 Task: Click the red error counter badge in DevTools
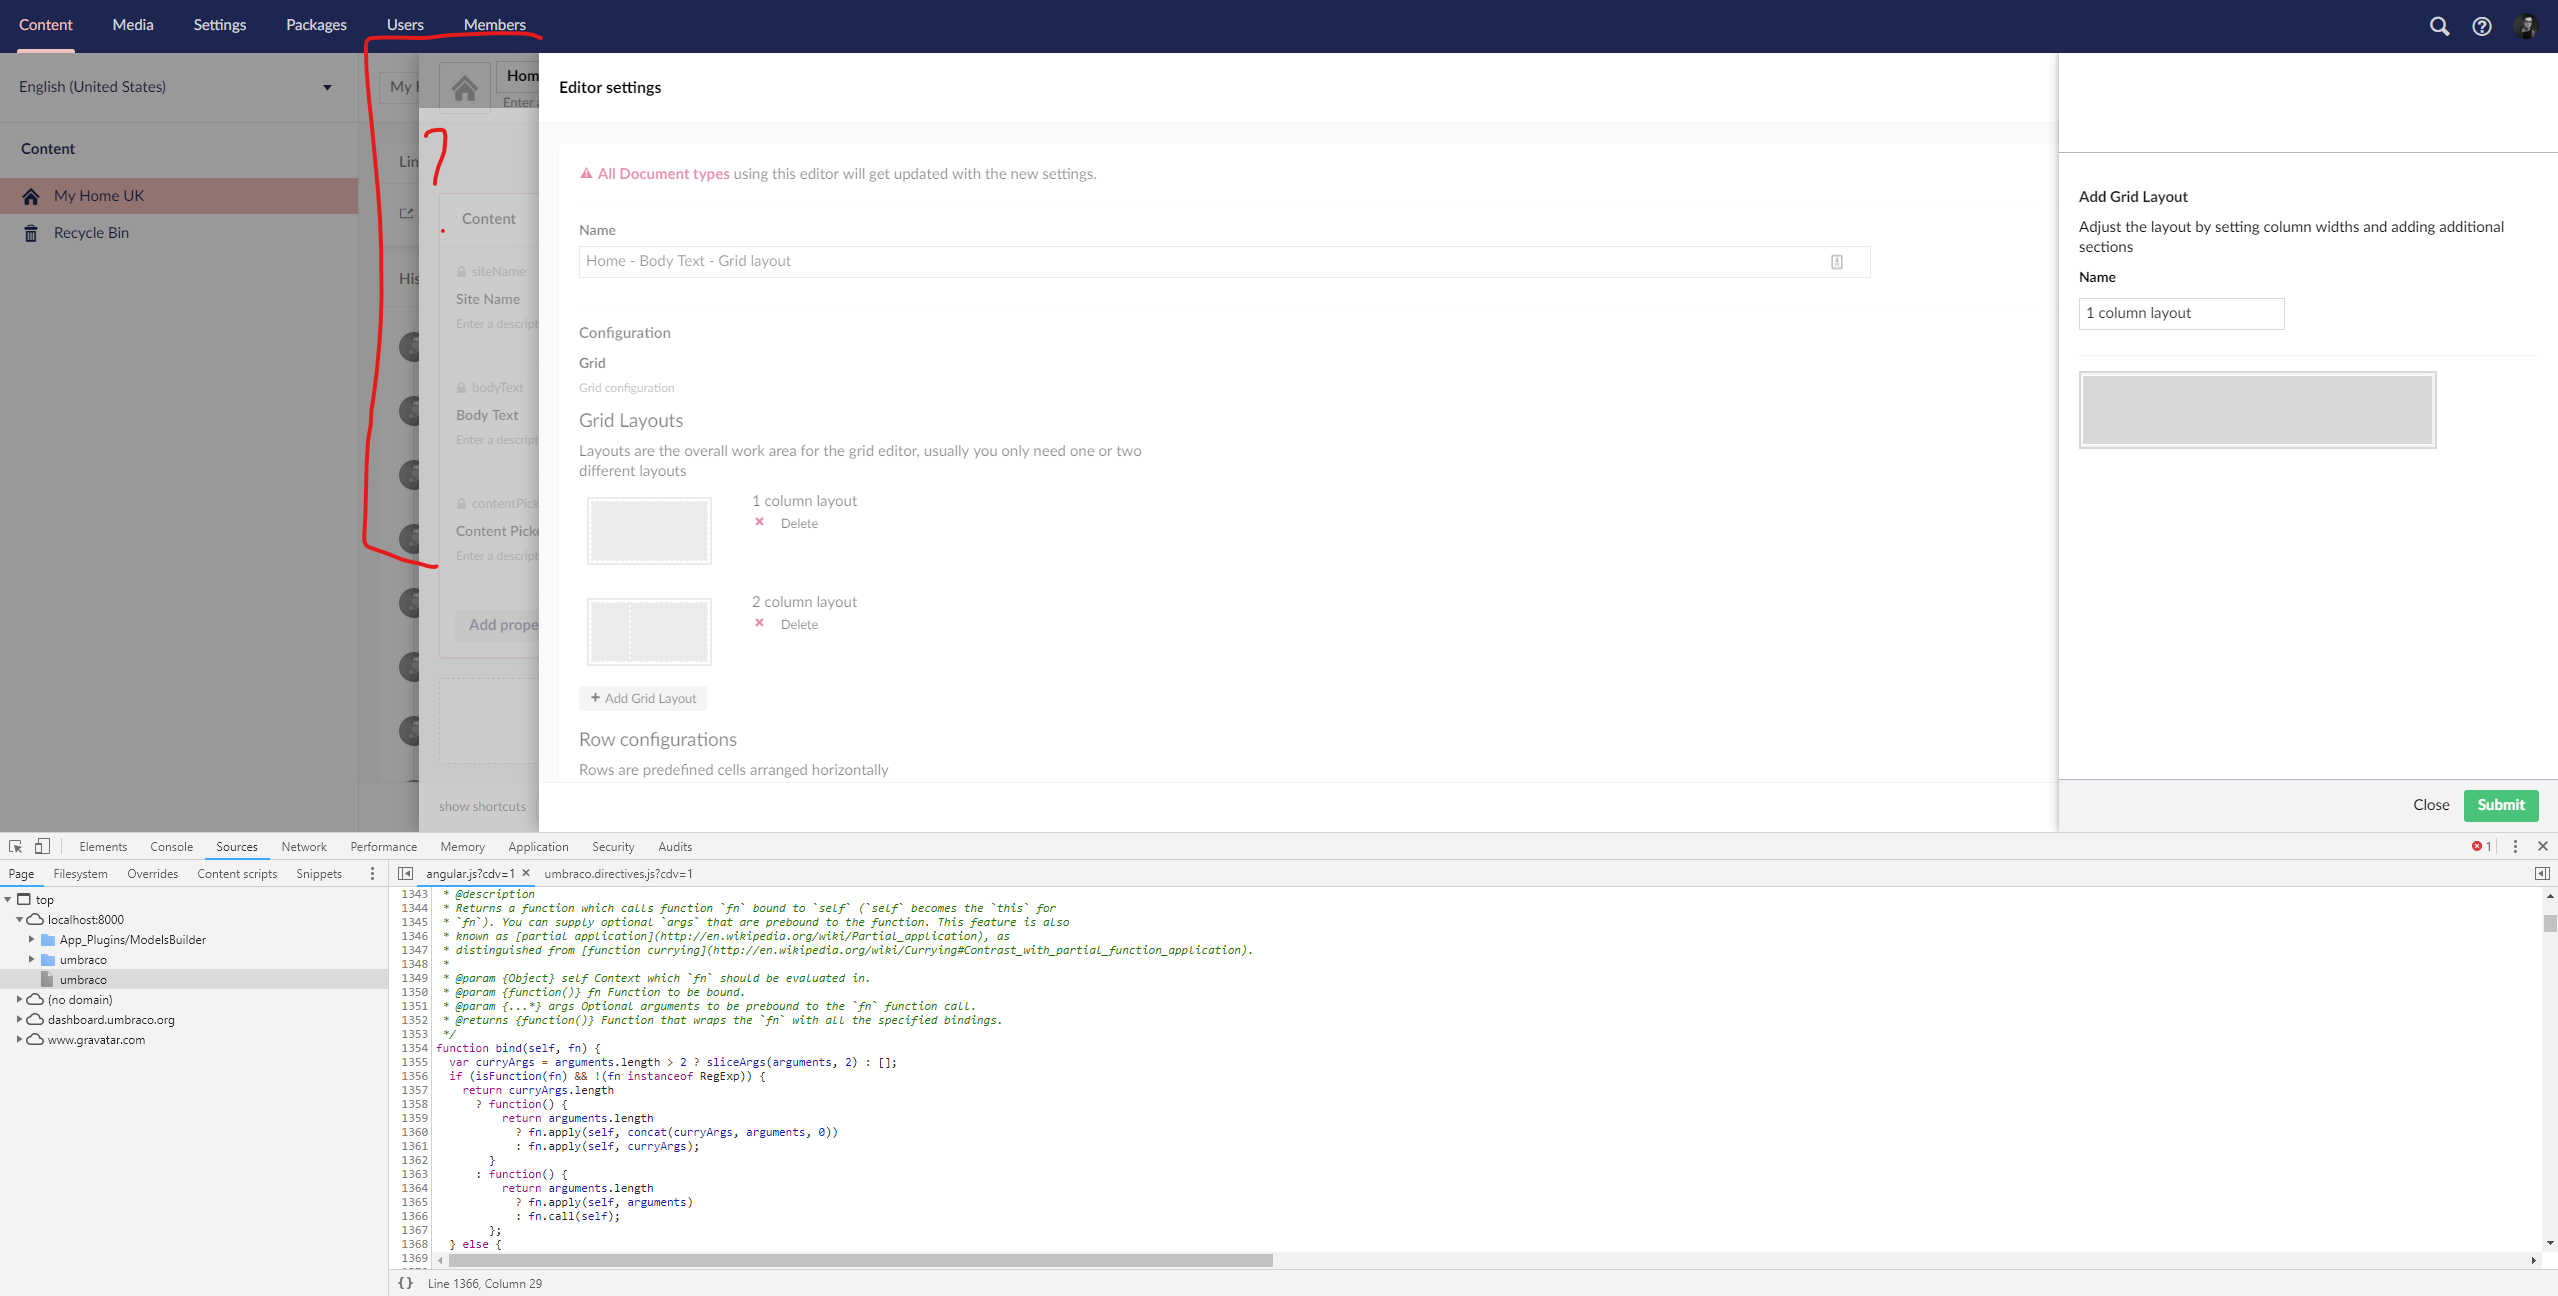click(x=2479, y=846)
